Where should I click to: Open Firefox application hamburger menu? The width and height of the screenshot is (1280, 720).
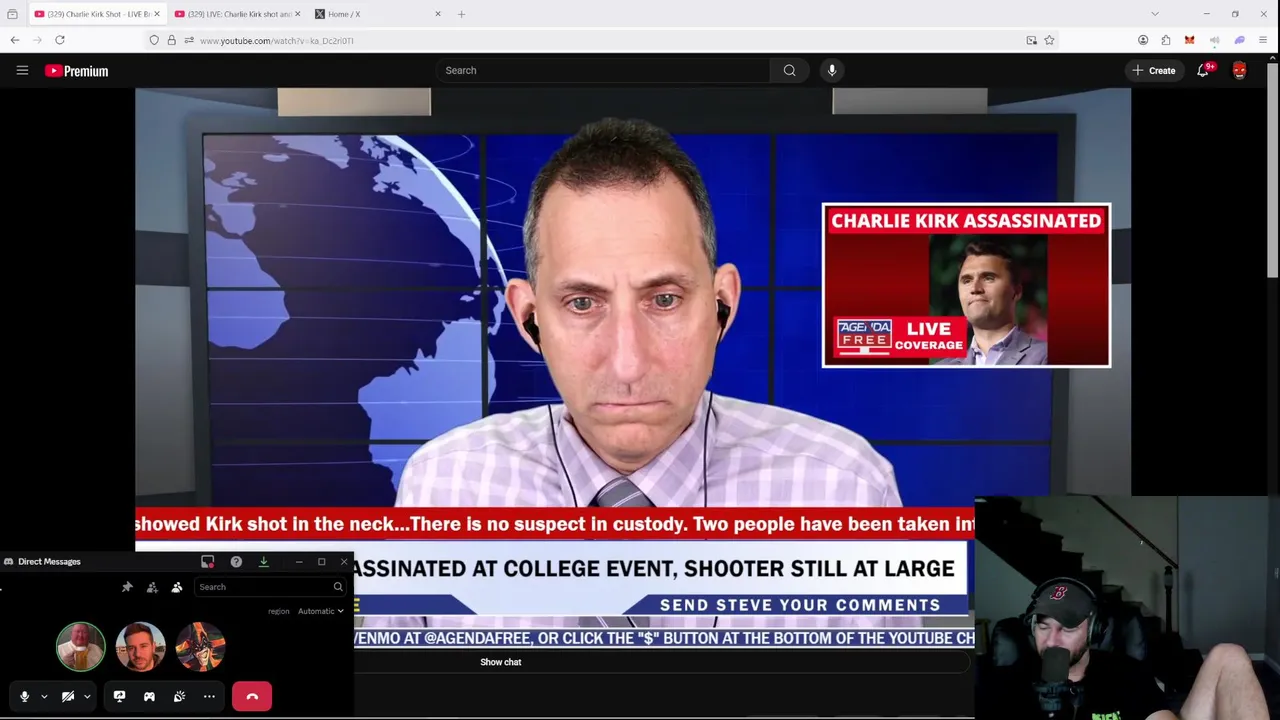pos(1263,40)
